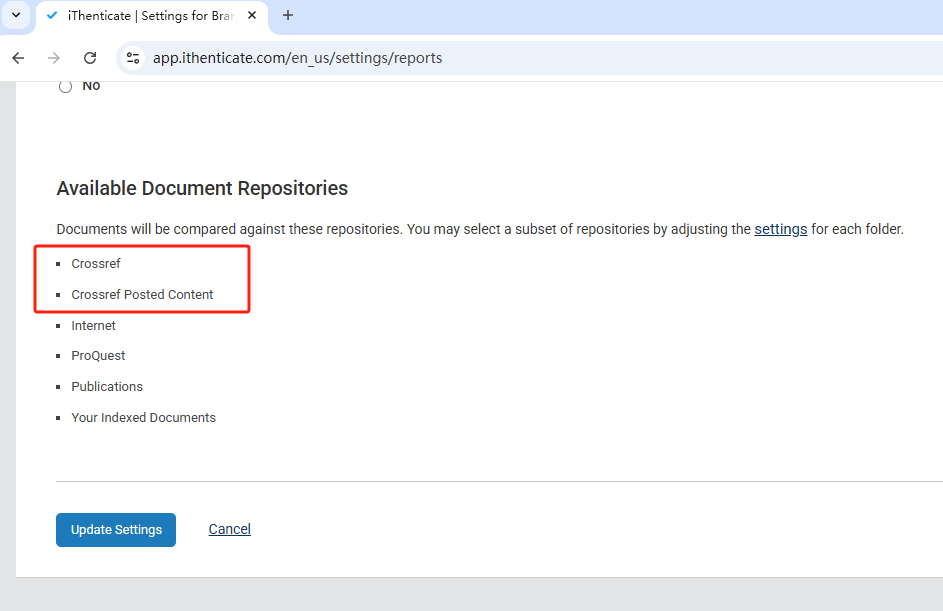Image resolution: width=943 pixels, height=611 pixels.
Task: Expand the tab search dropdown arrow
Action: coord(16,15)
